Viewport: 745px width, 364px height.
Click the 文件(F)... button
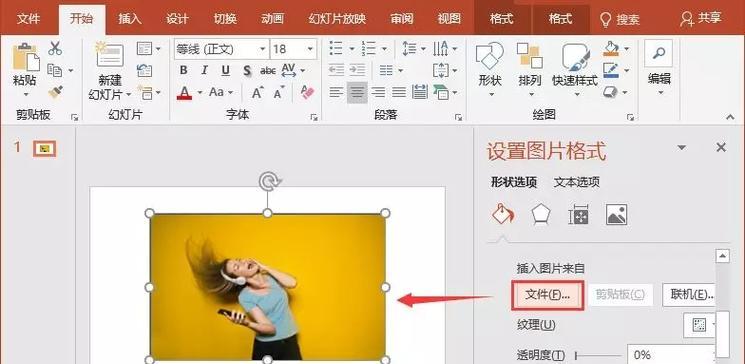[547, 295]
